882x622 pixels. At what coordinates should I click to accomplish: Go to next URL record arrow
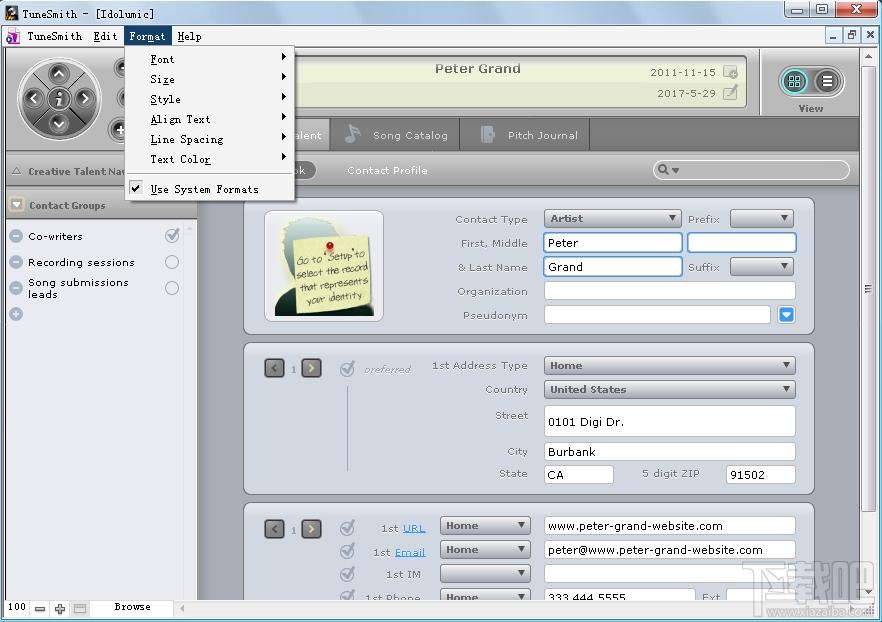click(312, 529)
